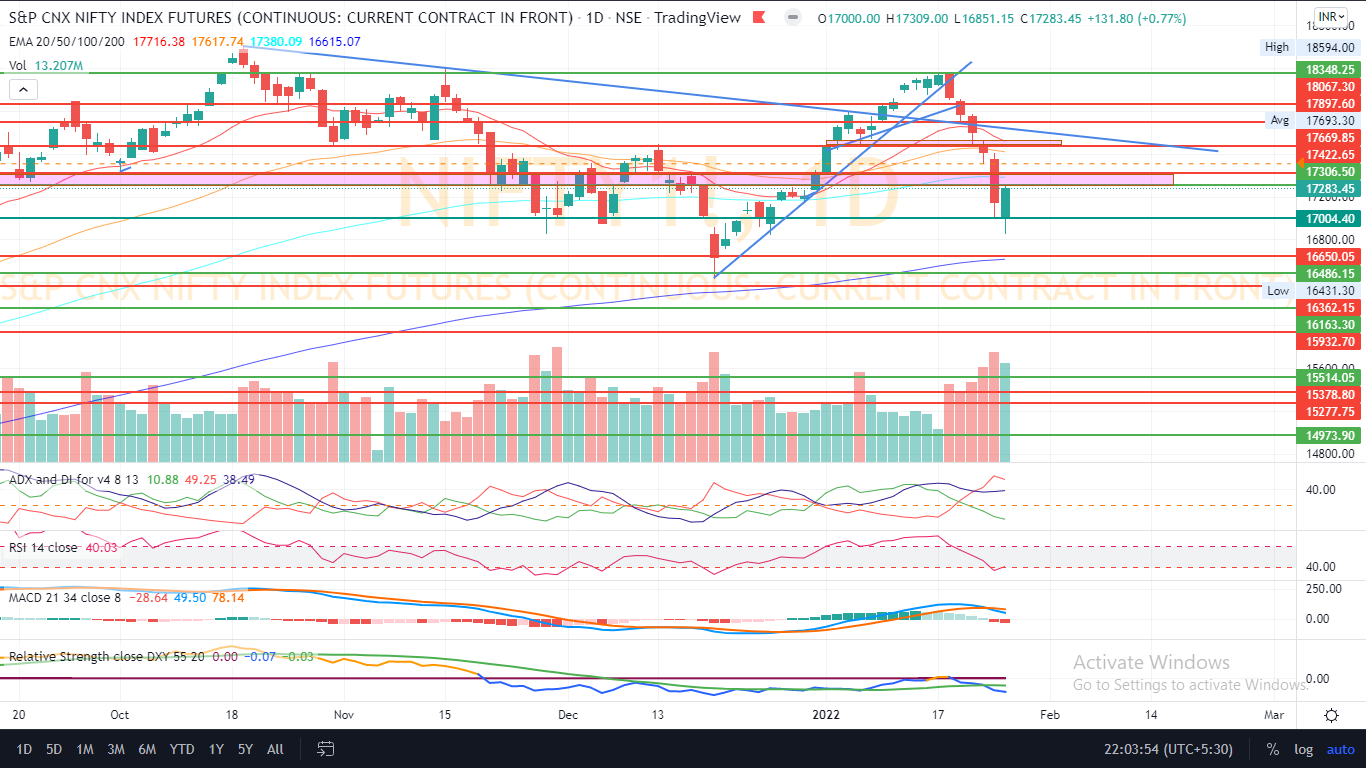Image resolution: width=1366 pixels, height=768 pixels.
Task: Select the Relative Strength DXY legend
Action: pyautogui.click(x=108, y=657)
